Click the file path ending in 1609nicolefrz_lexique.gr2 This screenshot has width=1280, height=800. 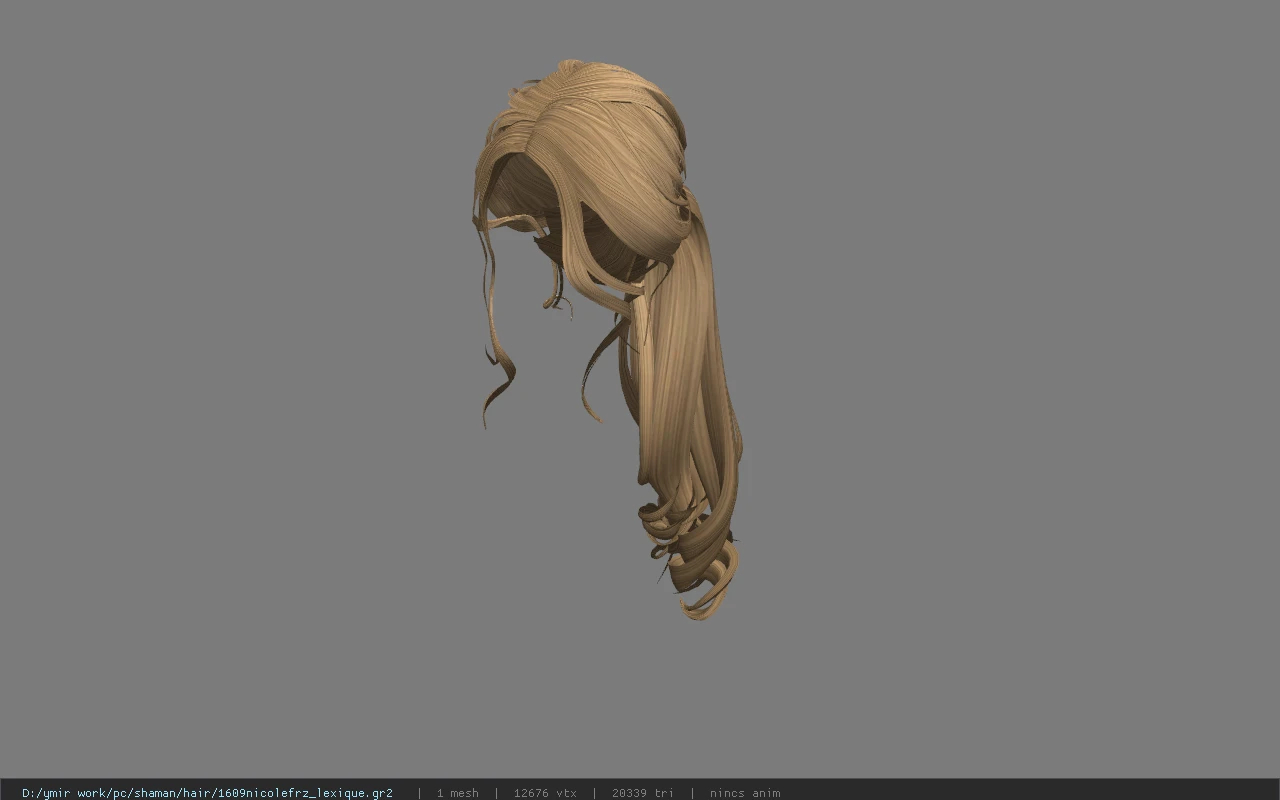click(x=207, y=793)
